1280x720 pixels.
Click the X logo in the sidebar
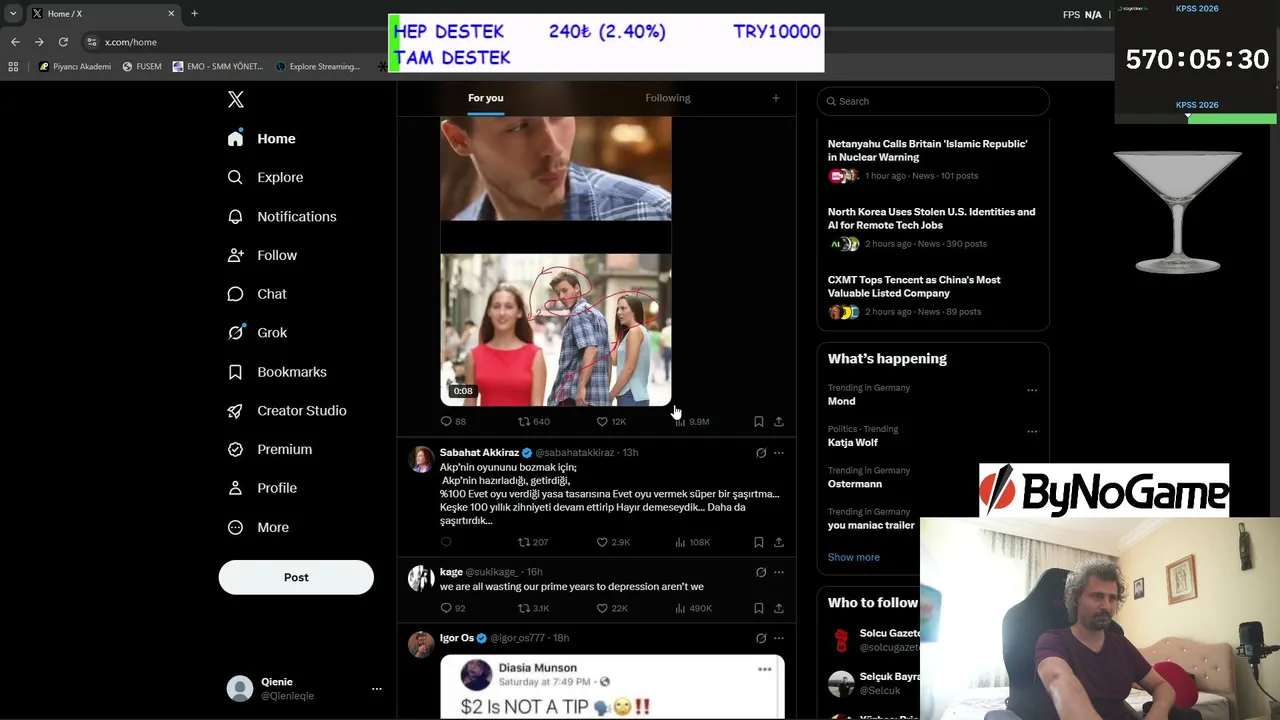tap(236, 99)
